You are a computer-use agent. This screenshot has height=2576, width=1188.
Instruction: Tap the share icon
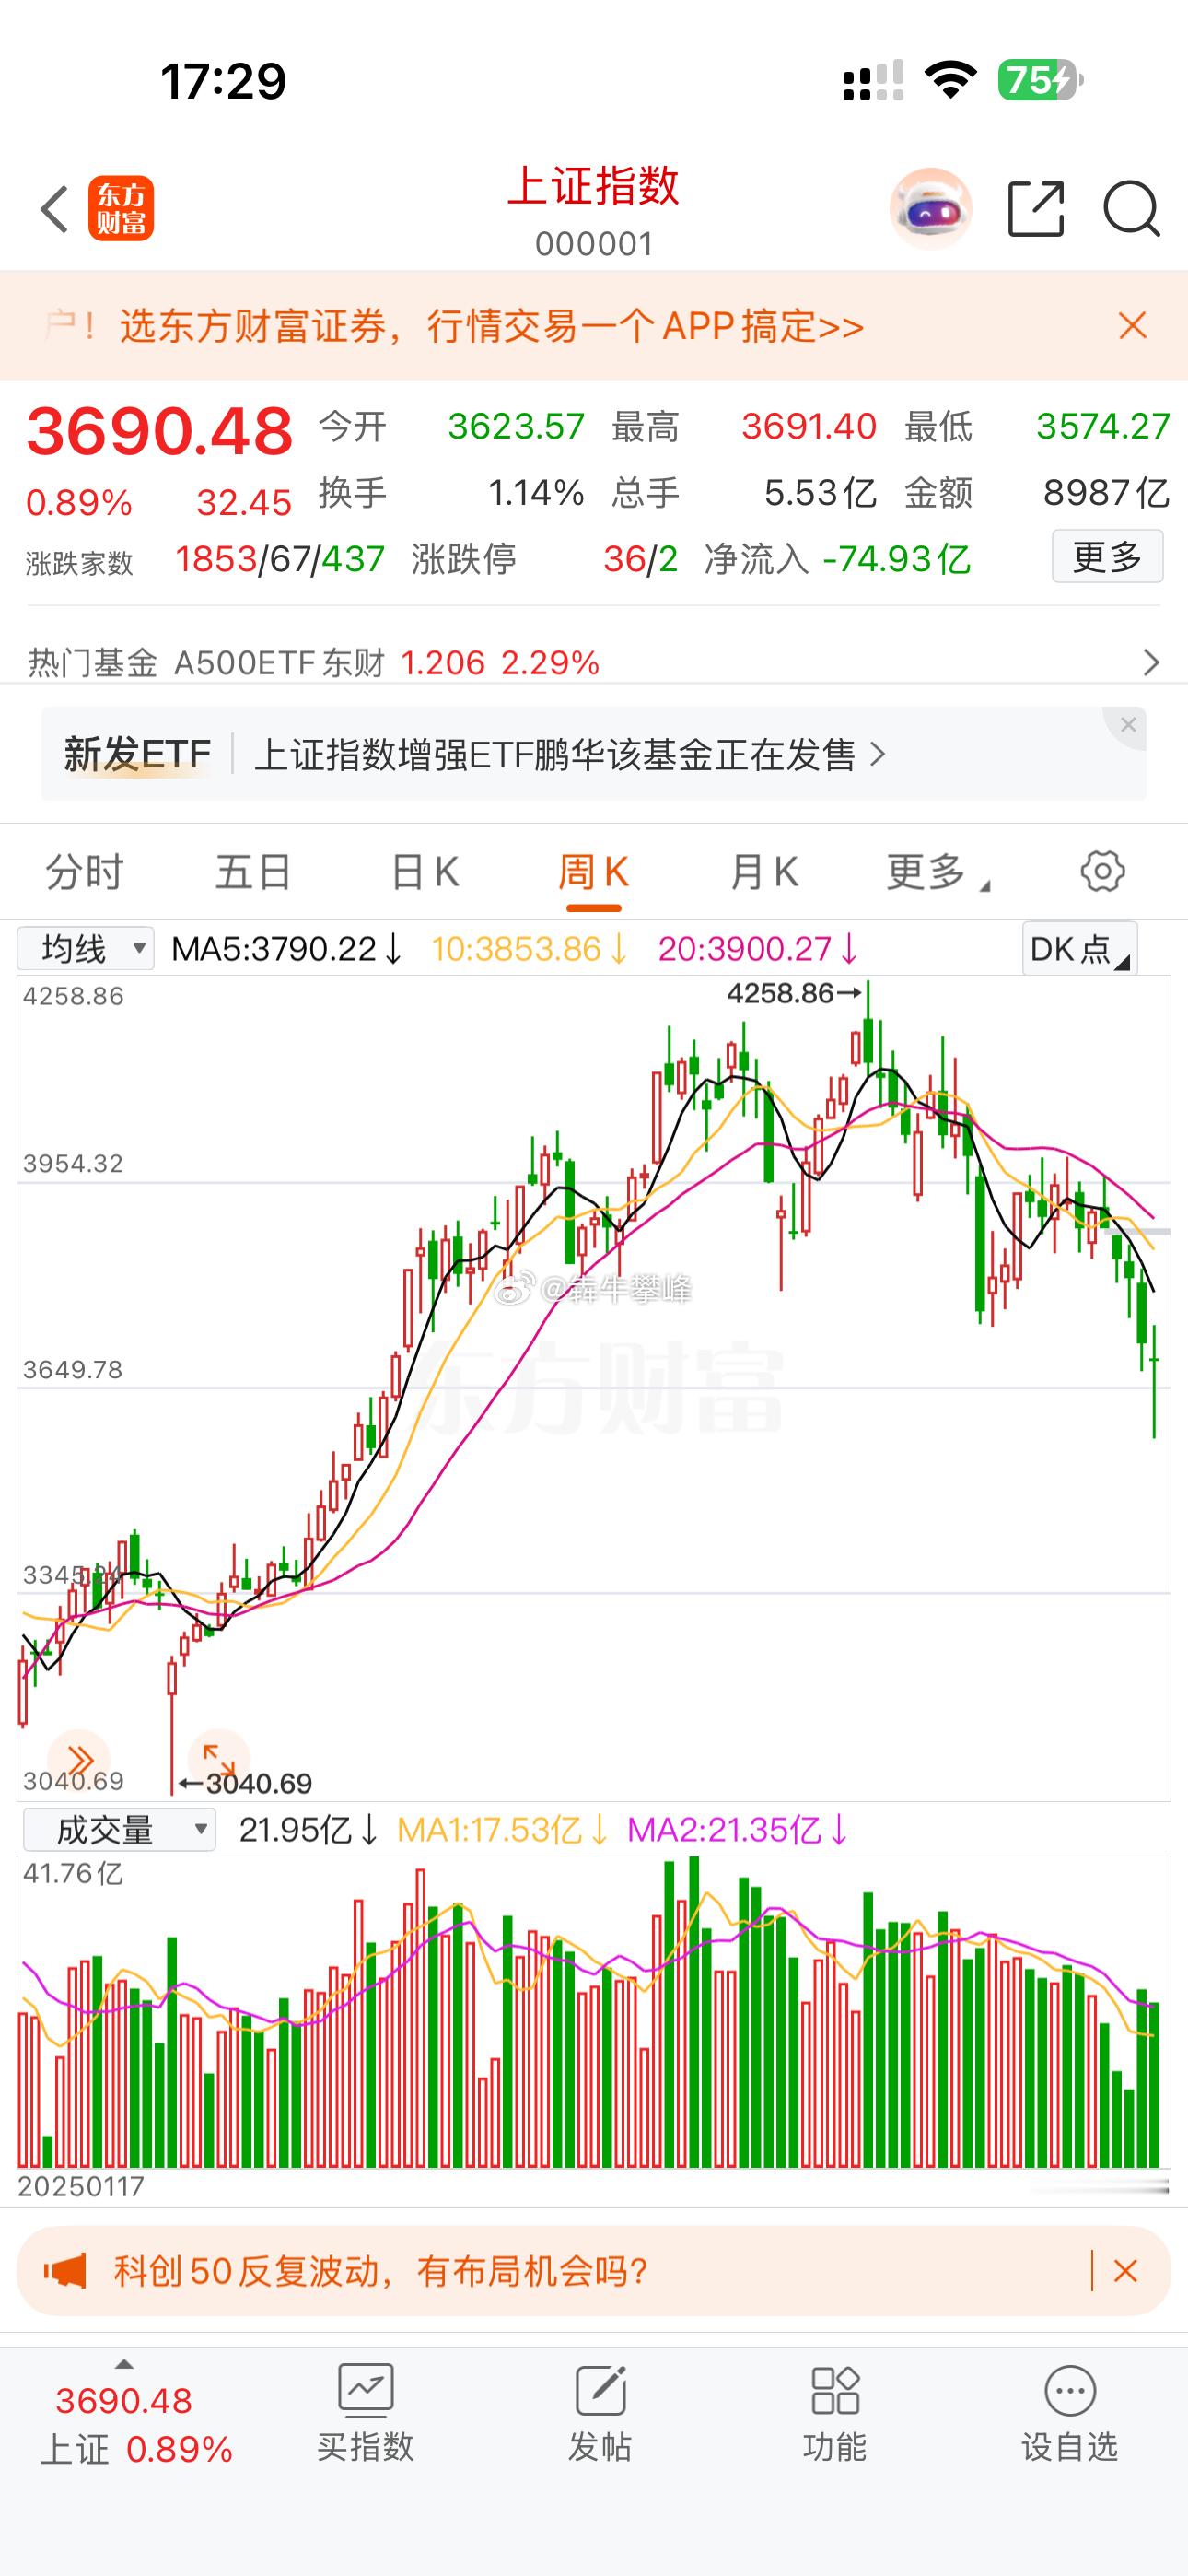coord(1036,209)
